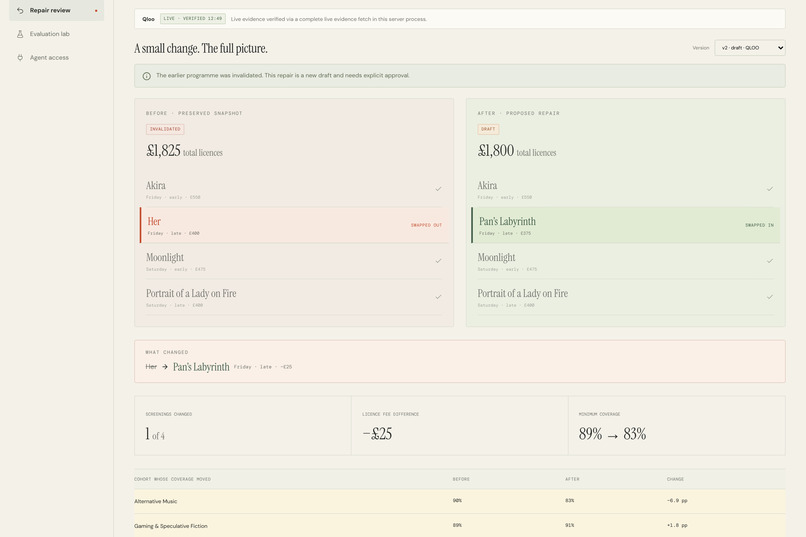The width and height of the screenshot is (806, 537).
Task: Click the £1,800 total licences figure
Action: (x=517, y=151)
